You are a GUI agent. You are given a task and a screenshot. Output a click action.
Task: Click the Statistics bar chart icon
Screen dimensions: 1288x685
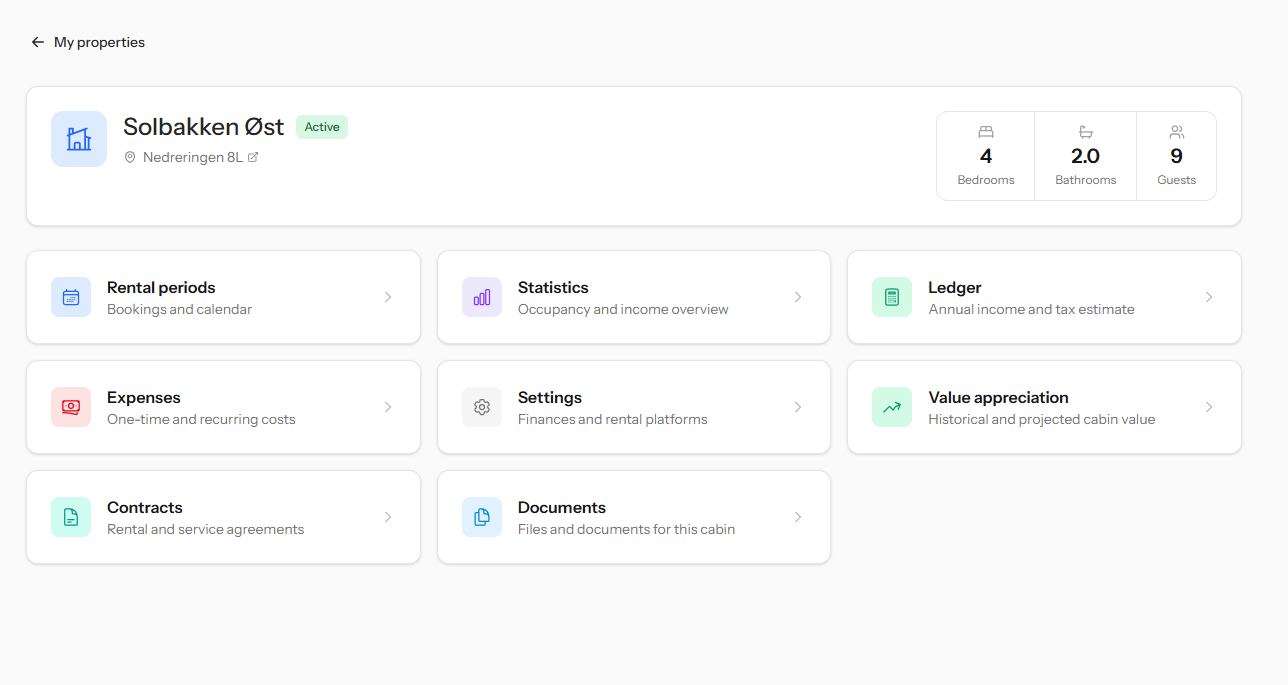482,297
